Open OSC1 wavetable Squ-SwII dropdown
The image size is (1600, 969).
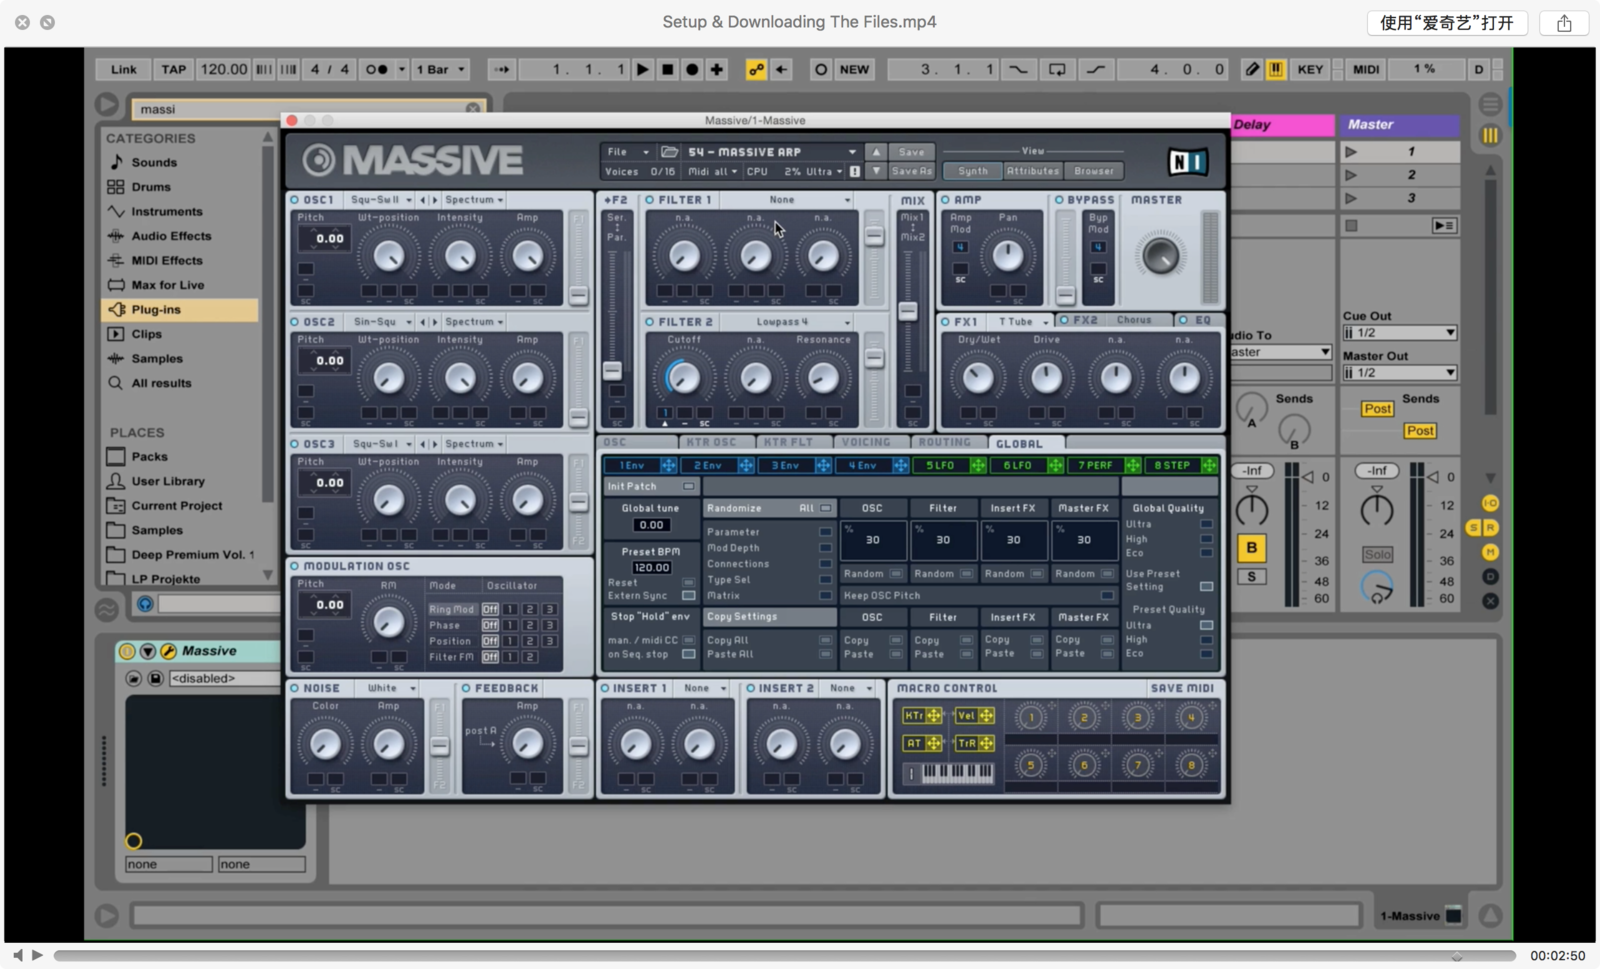pos(381,200)
